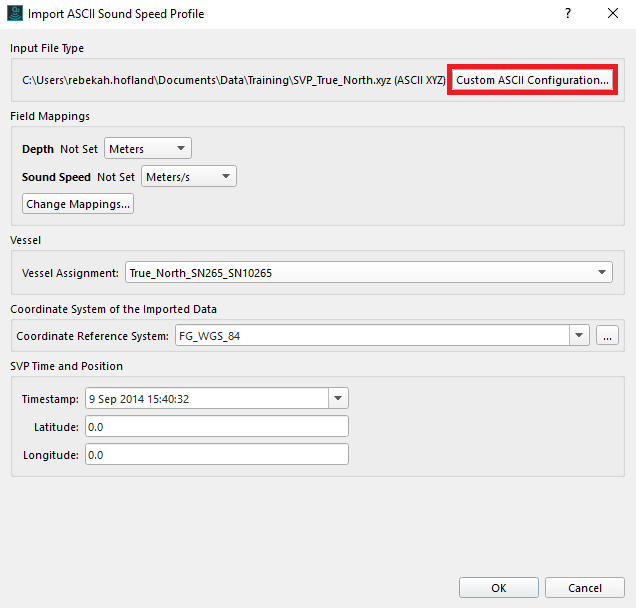Open the Vessel Assignment dropdown
636x608 pixels.
pyautogui.click(x=369, y=272)
